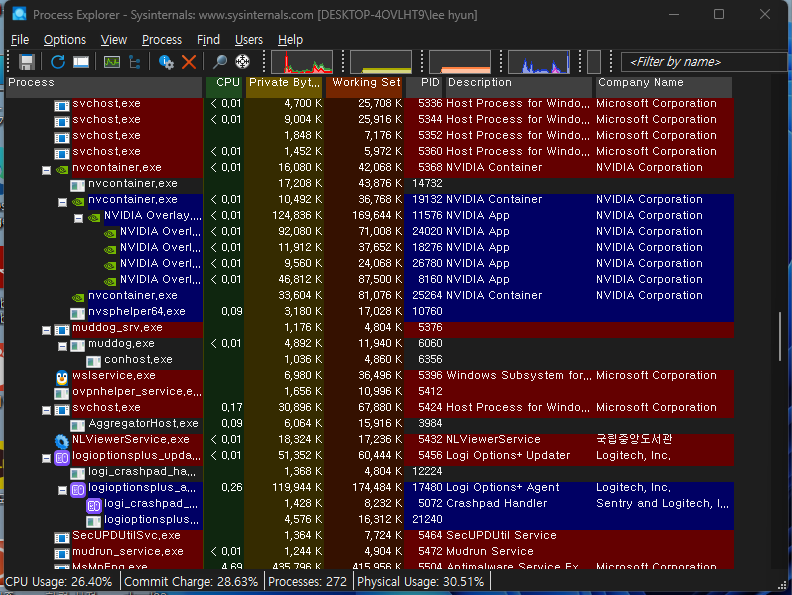Click the Kill Process red X icon
This screenshot has height=595, width=792.
188,62
